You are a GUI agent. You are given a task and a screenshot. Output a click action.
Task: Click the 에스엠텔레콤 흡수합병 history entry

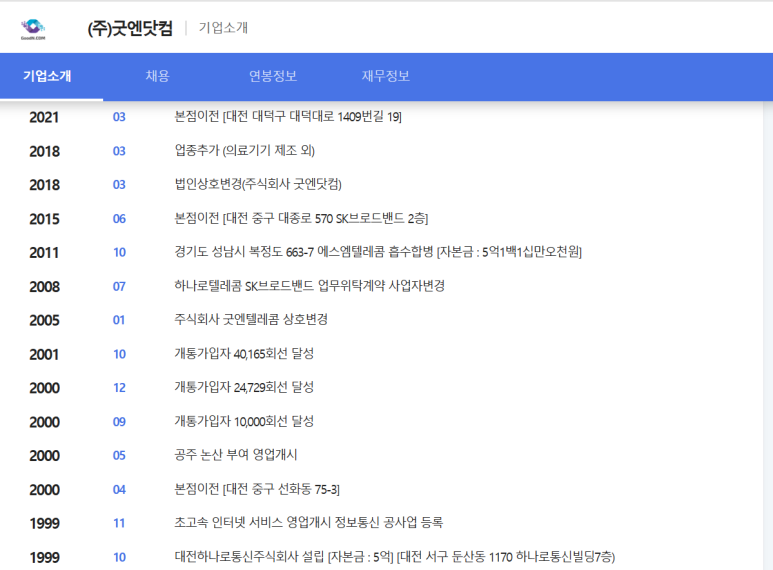coord(378,252)
